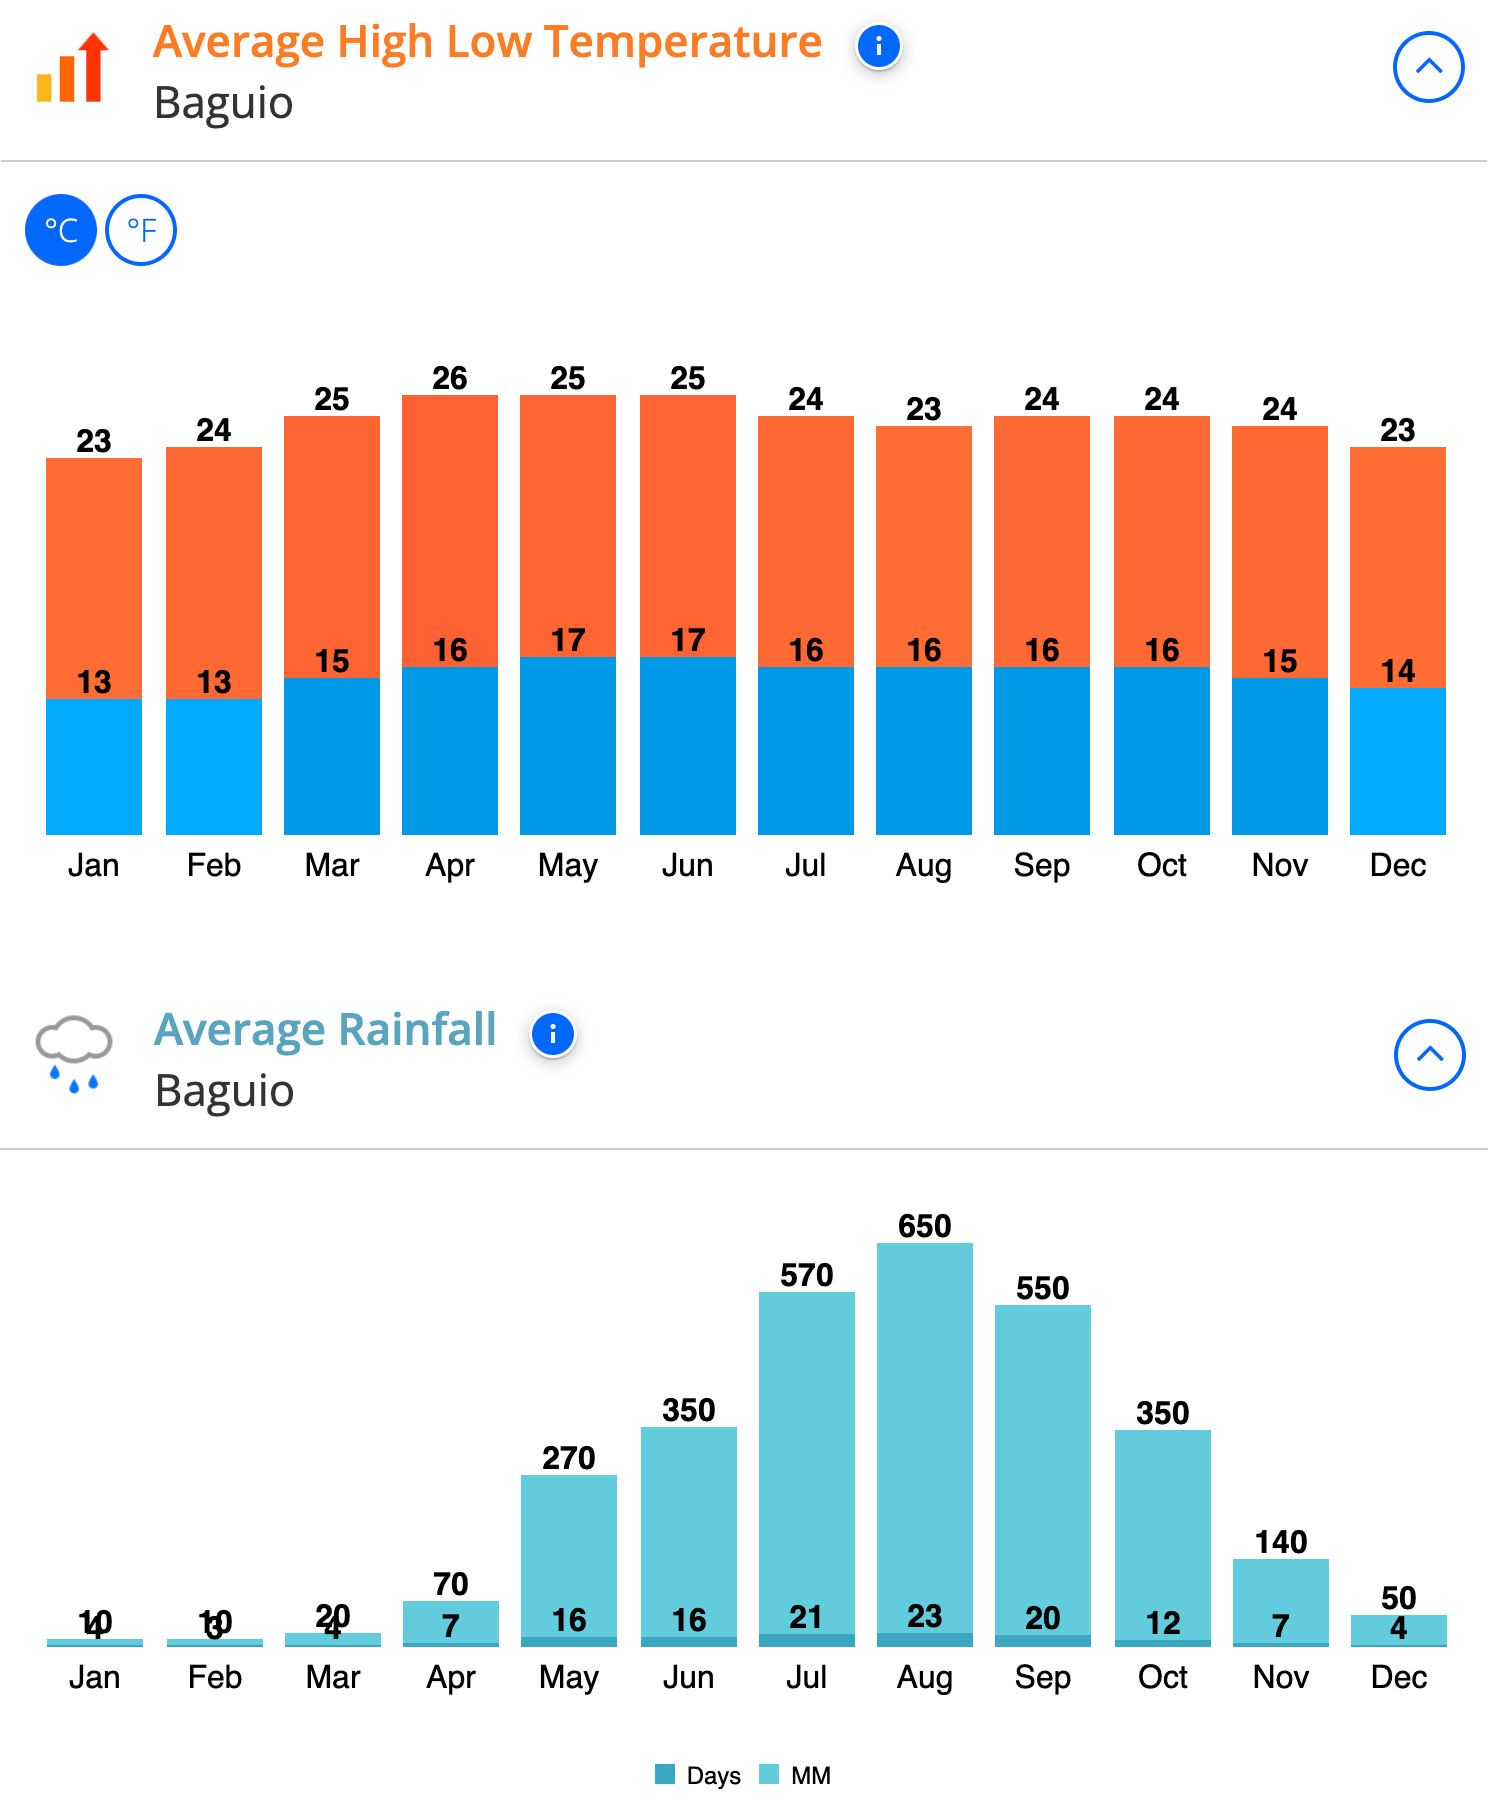Image resolution: width=1488 pixels, height=1800 pixels.
Task: Click the Average High Low Temperature heading
Action: [x=487, y=42]
